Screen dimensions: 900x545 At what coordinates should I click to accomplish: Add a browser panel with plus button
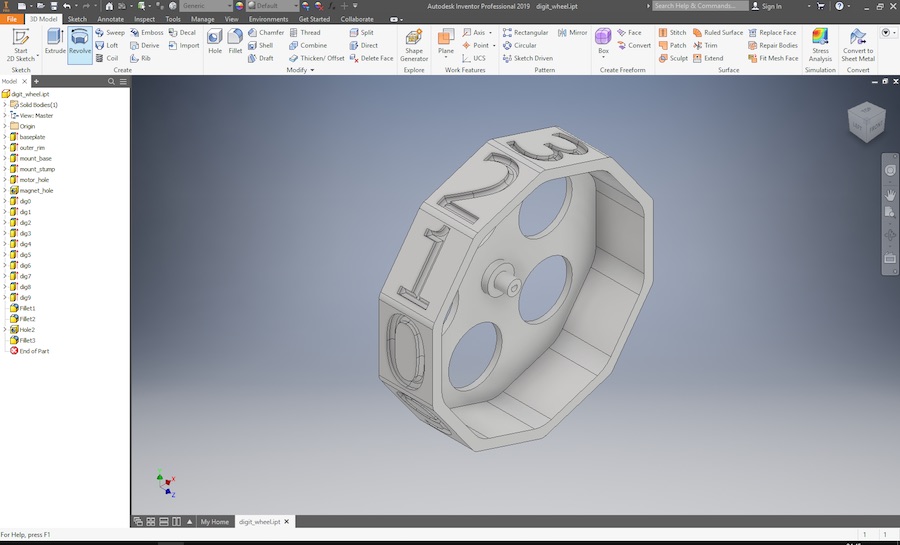tap(36, 81)
